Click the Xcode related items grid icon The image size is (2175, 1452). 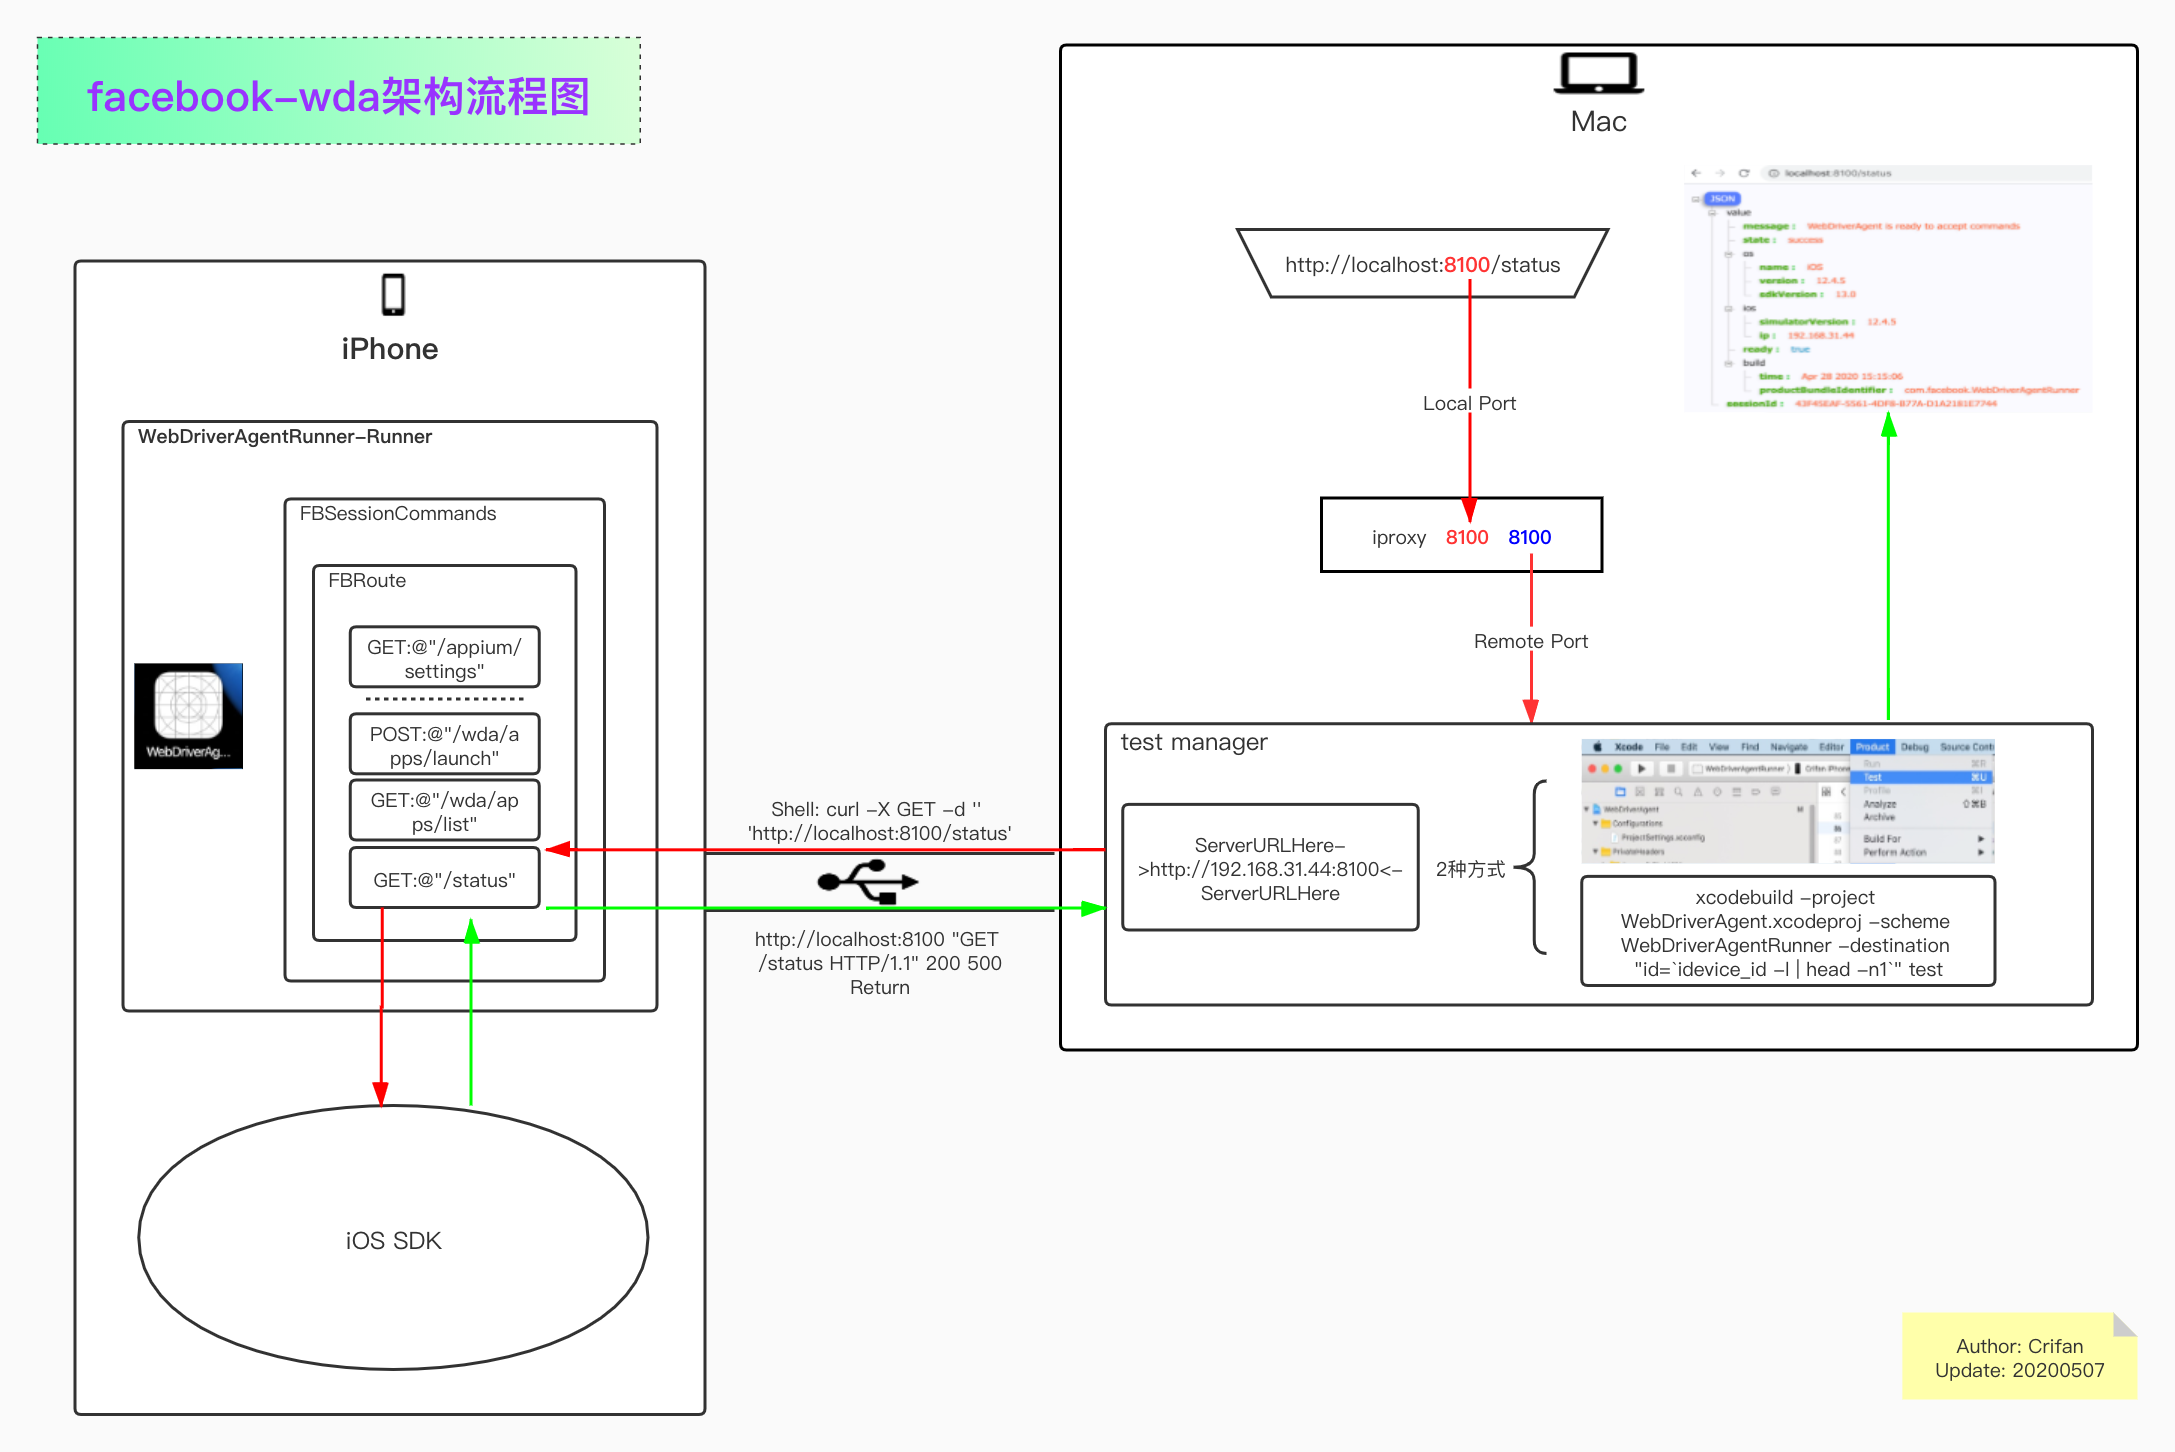point(1826,792)
